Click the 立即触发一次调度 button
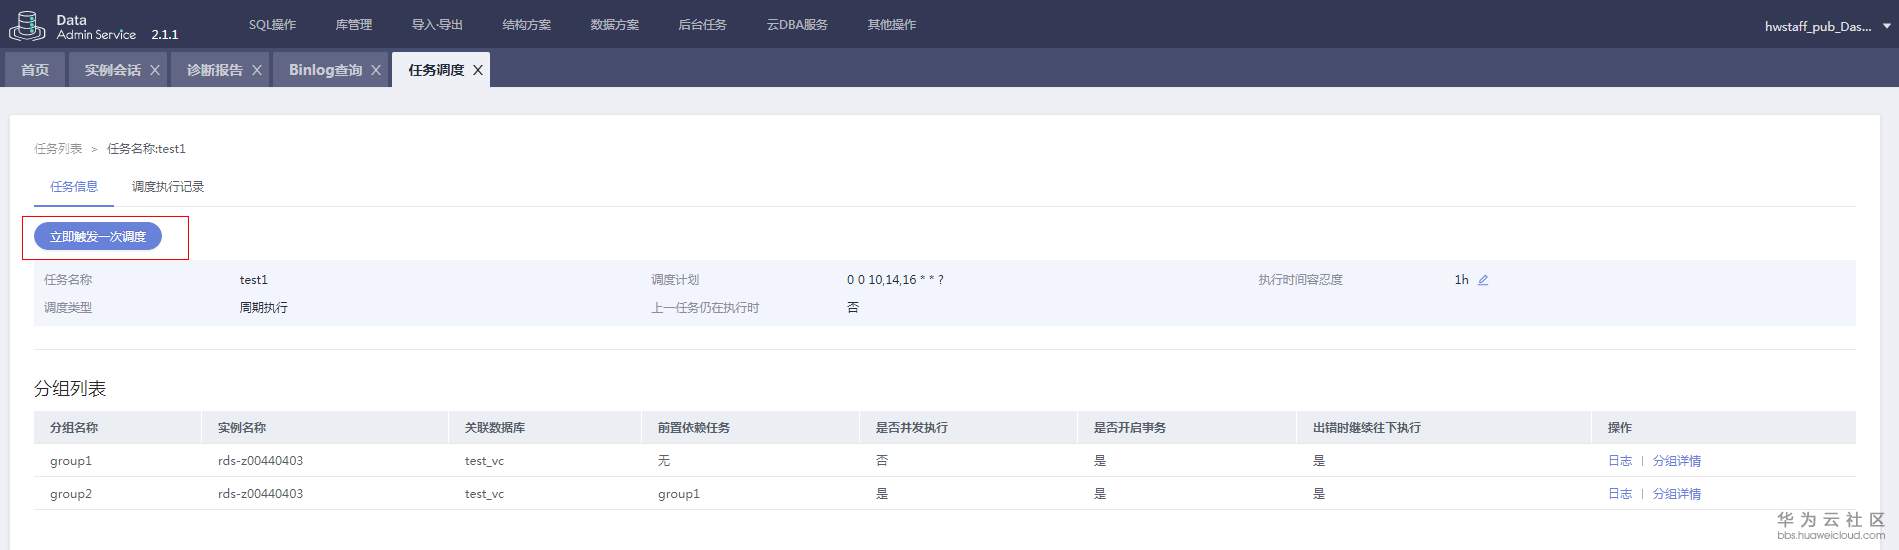The image size is (1899, 550). click(x=98, y=237)
